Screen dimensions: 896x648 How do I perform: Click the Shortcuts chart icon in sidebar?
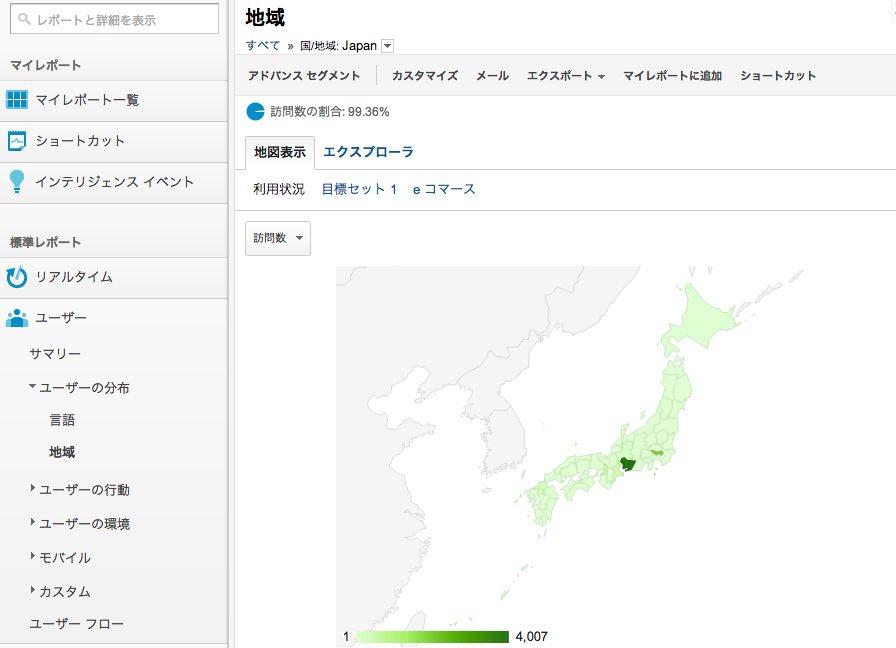click(17, 141)
